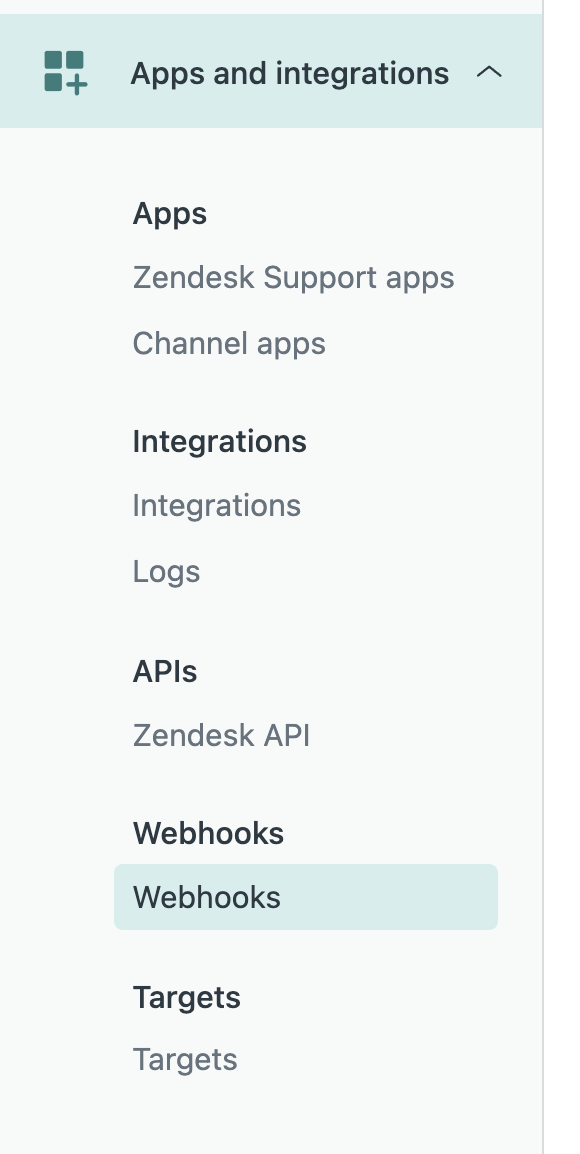
Task: Collapse the Apps and integrations section chevron
Action: tap(489, 72)
